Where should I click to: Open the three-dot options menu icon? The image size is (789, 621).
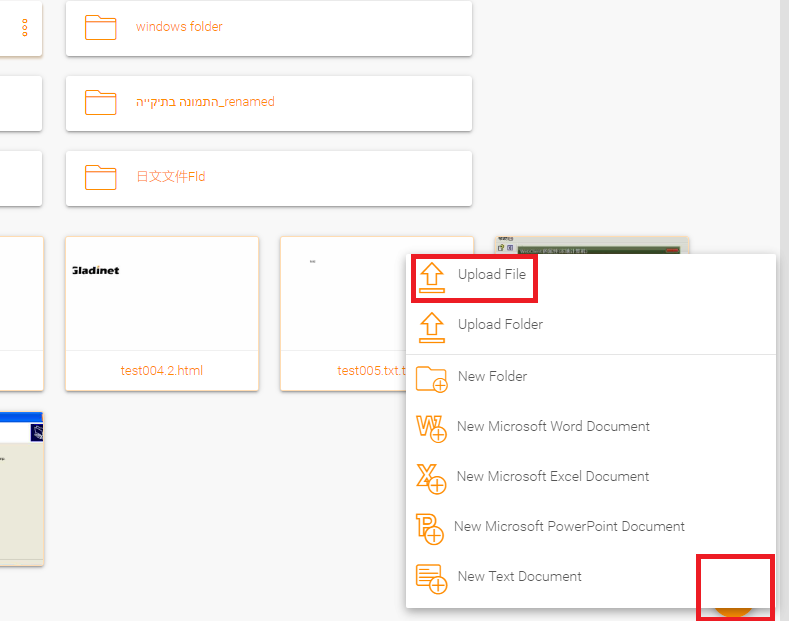coord(25,28)
